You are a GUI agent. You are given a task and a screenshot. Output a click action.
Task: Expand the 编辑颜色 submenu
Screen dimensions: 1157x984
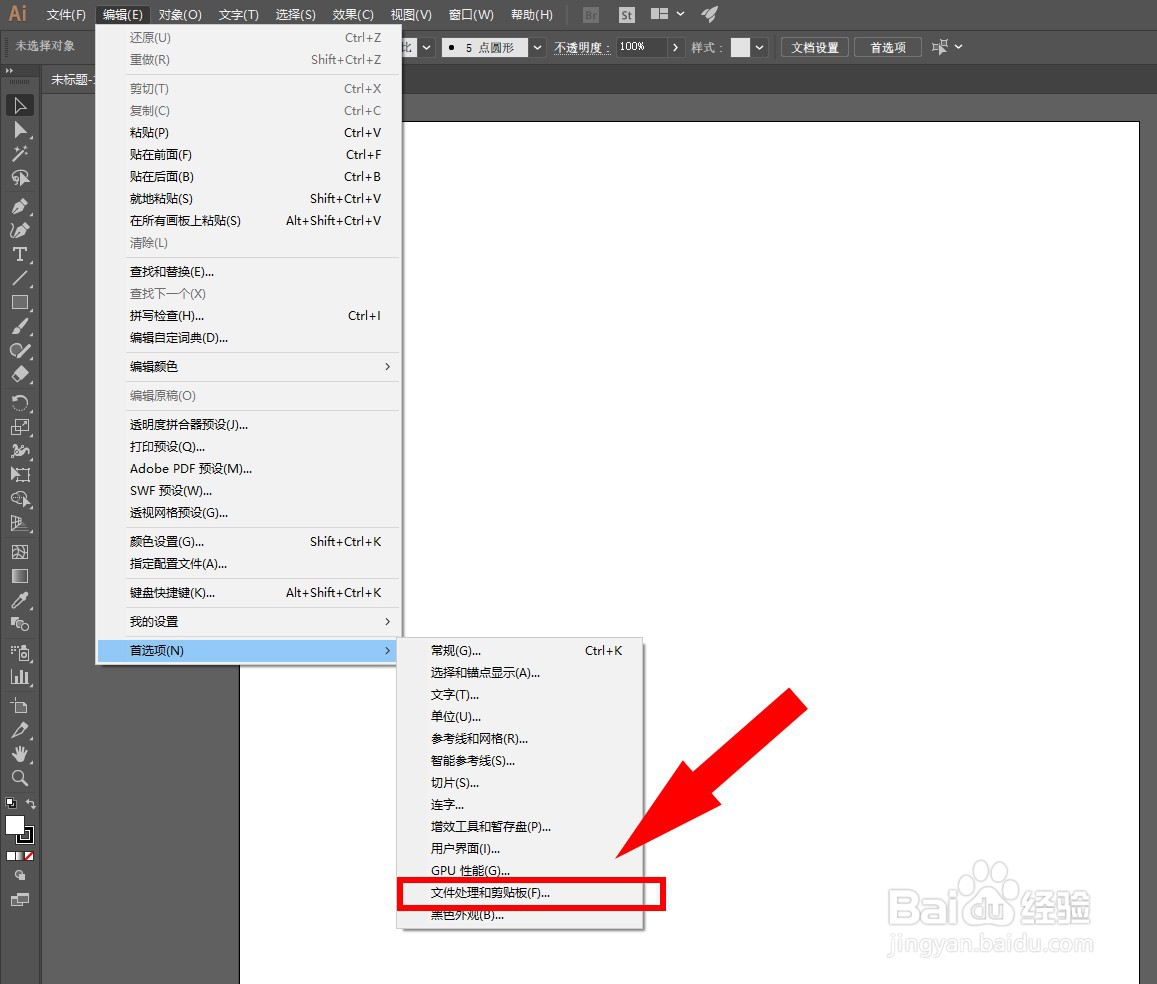(x=249, y=367)
